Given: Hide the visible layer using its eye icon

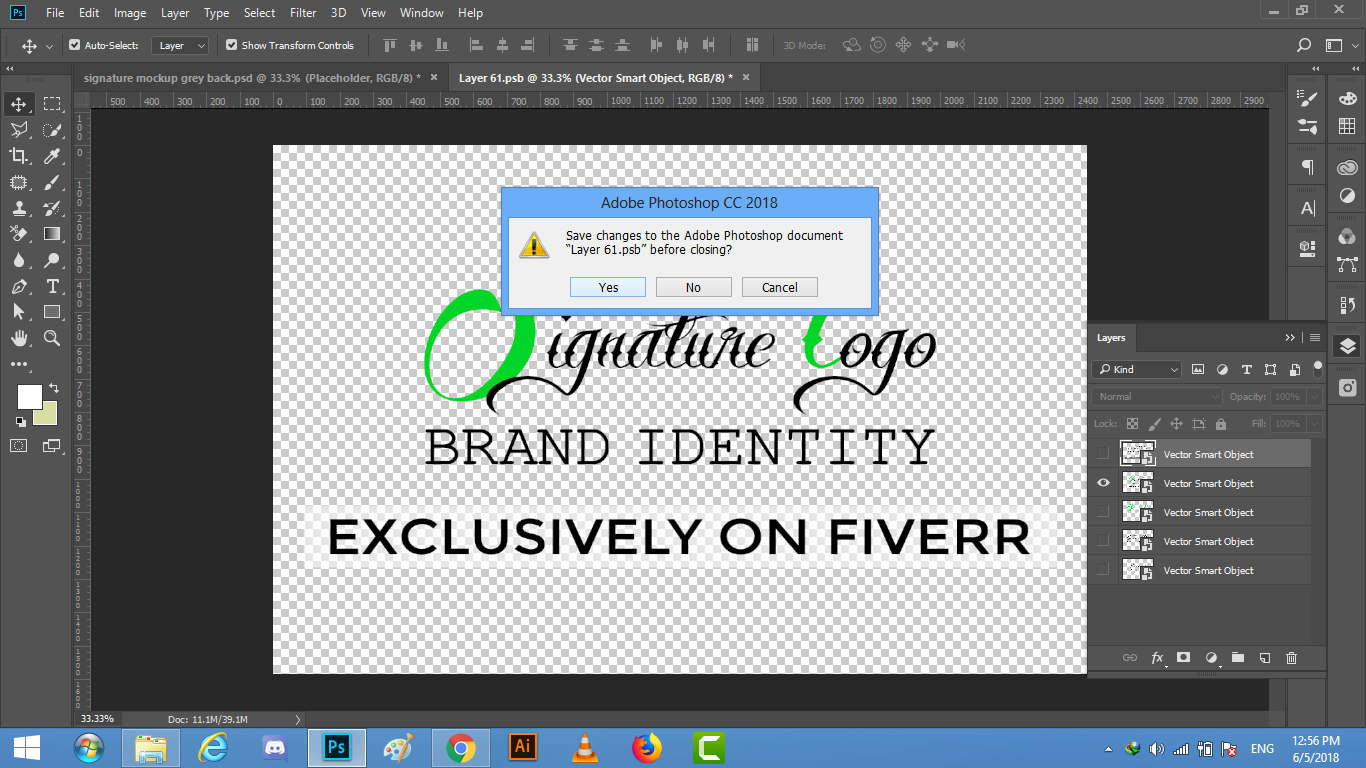Looking at the screenshot, I should [x=1103, y=483].
